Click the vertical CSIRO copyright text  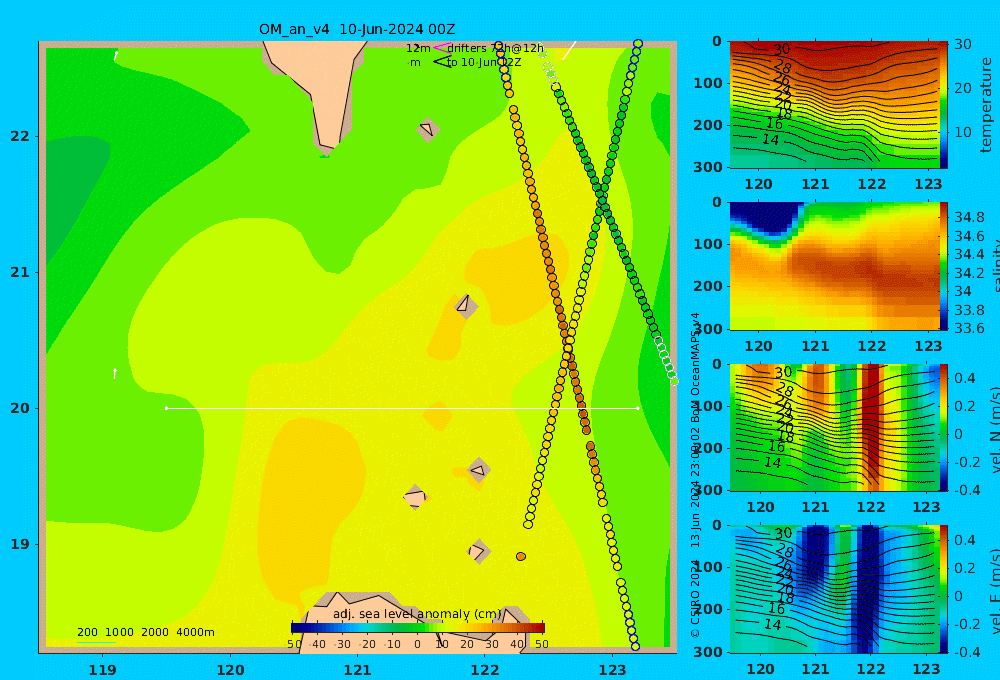695,475
